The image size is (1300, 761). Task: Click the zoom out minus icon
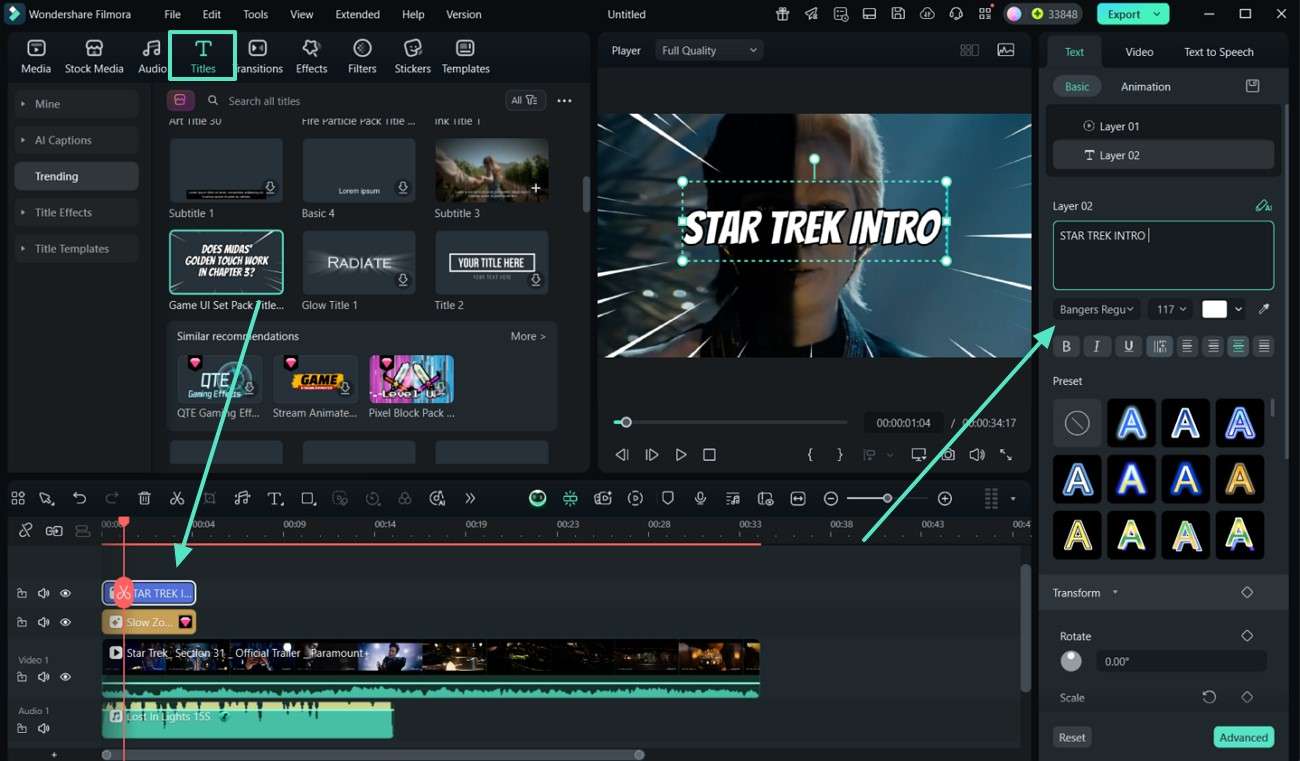[831, 498]
